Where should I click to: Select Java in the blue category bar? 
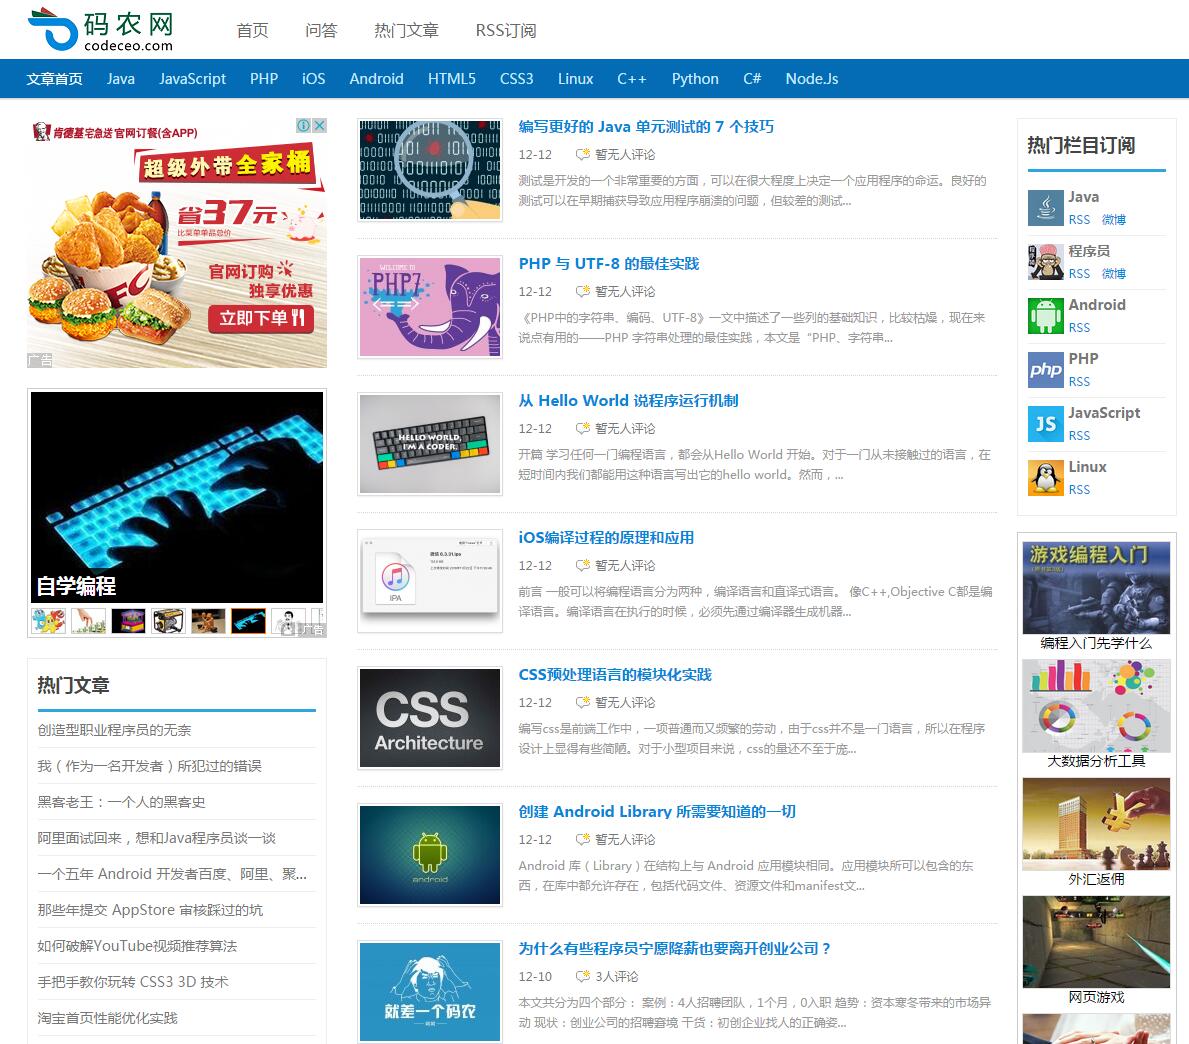121,79
